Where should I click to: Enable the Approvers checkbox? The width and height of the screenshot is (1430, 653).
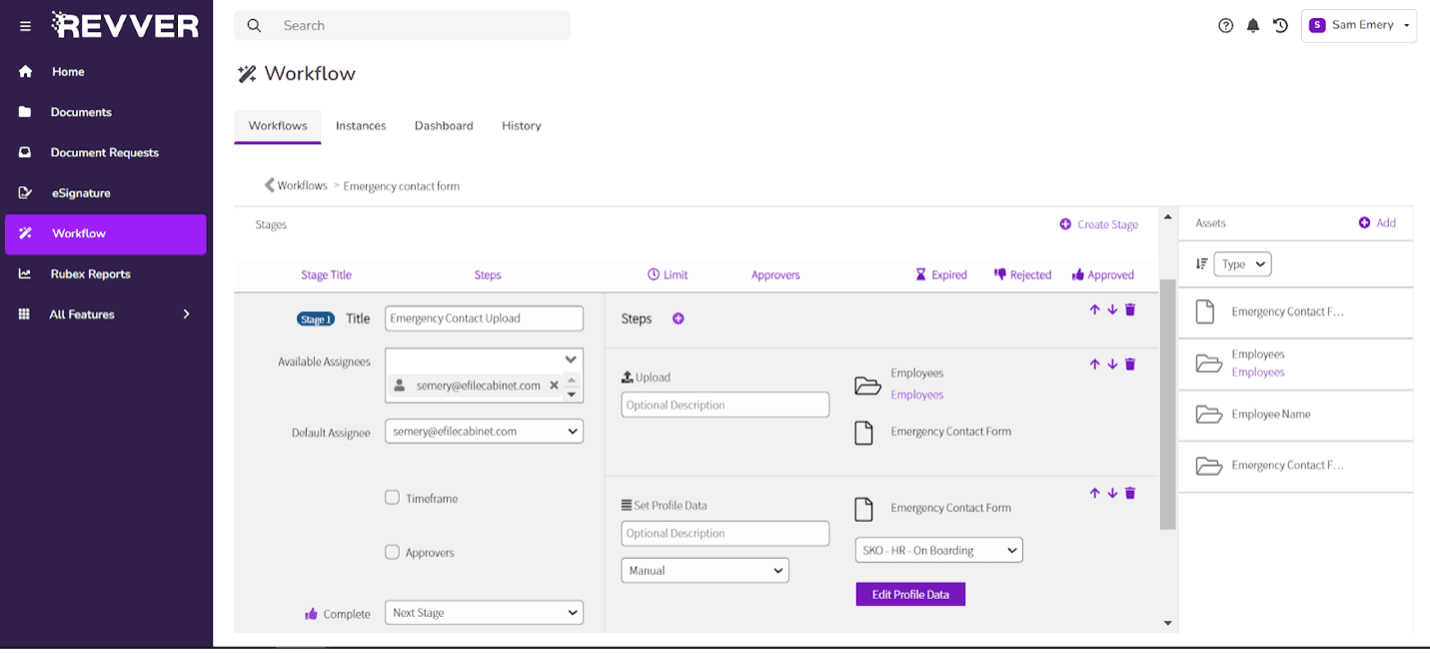392,551
